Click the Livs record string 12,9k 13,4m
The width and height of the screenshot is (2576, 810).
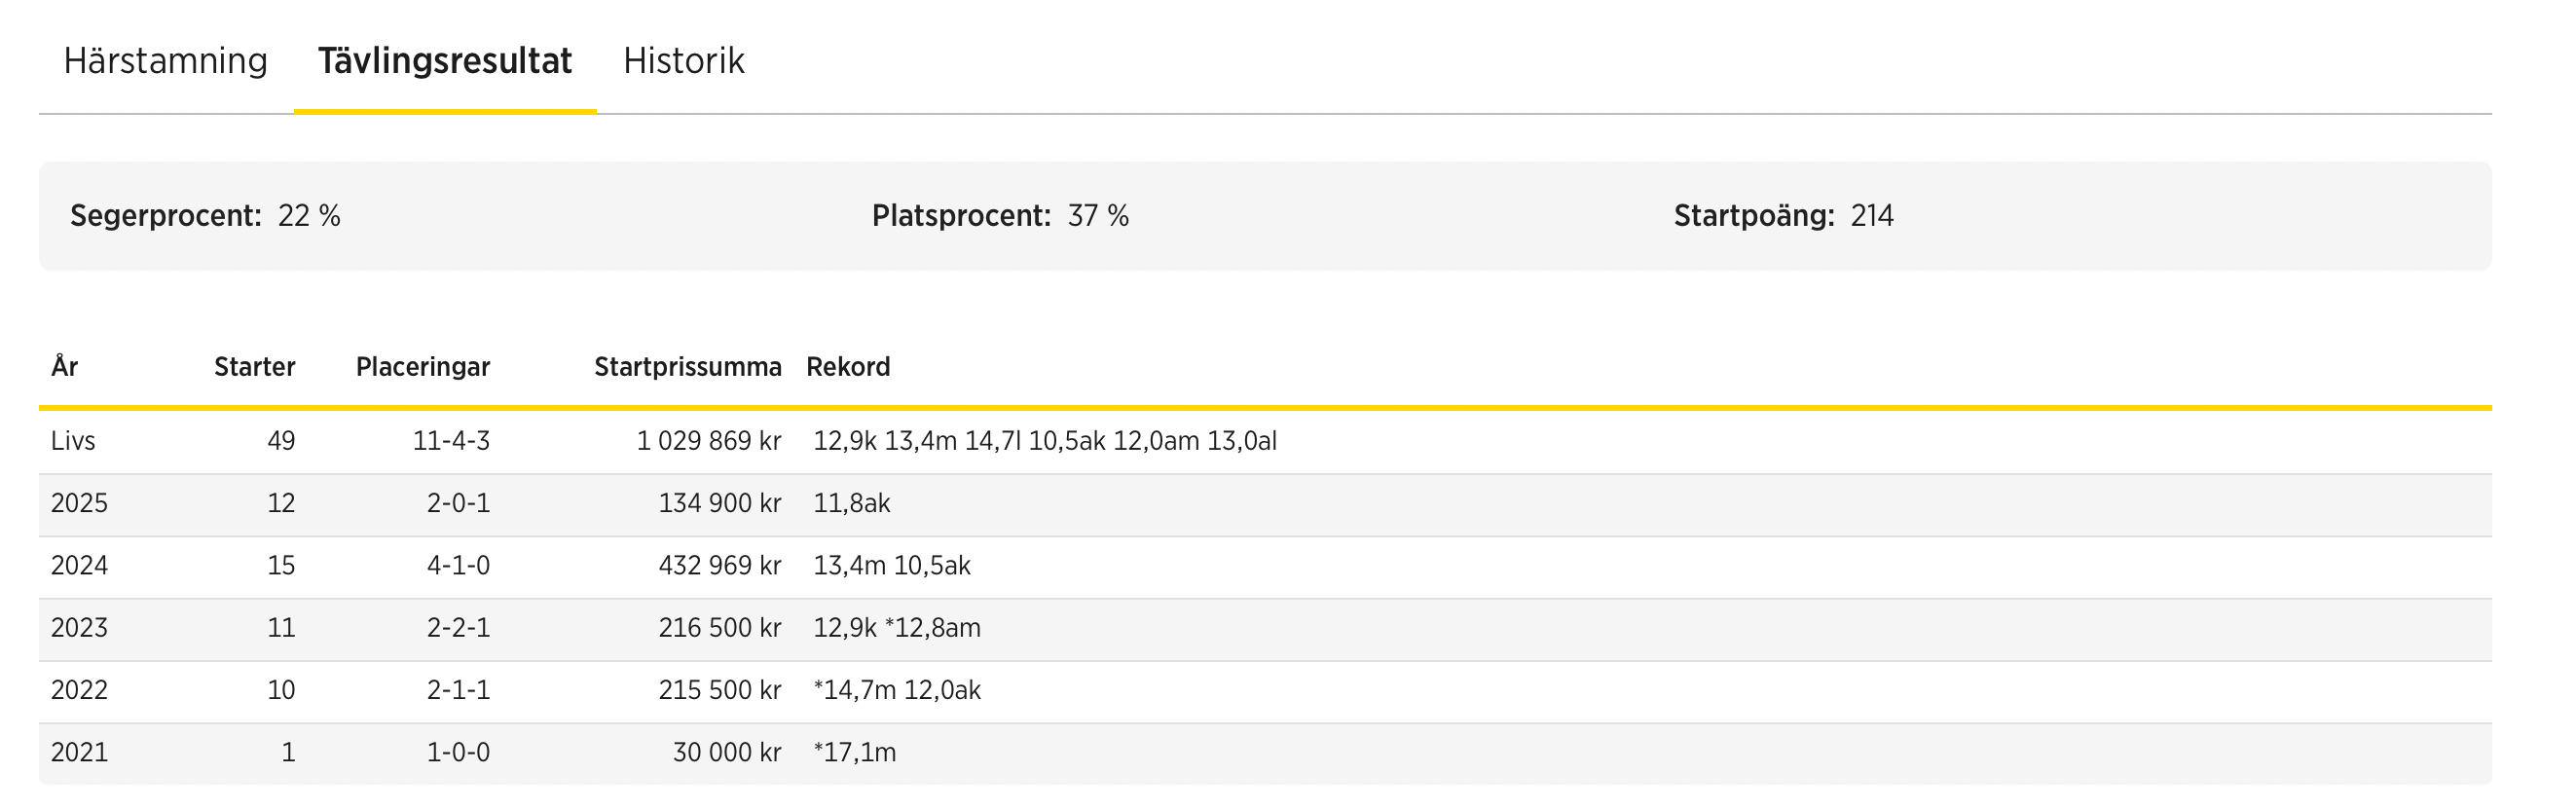click(x=1045, y=441)
